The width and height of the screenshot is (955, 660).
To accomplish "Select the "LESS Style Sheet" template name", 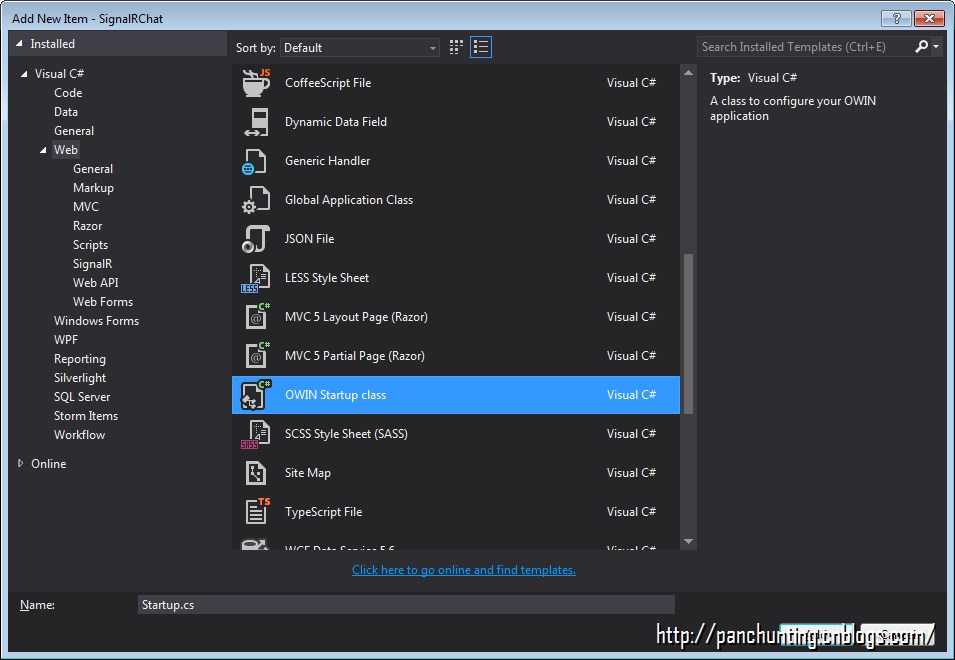I will click(326, 278).
